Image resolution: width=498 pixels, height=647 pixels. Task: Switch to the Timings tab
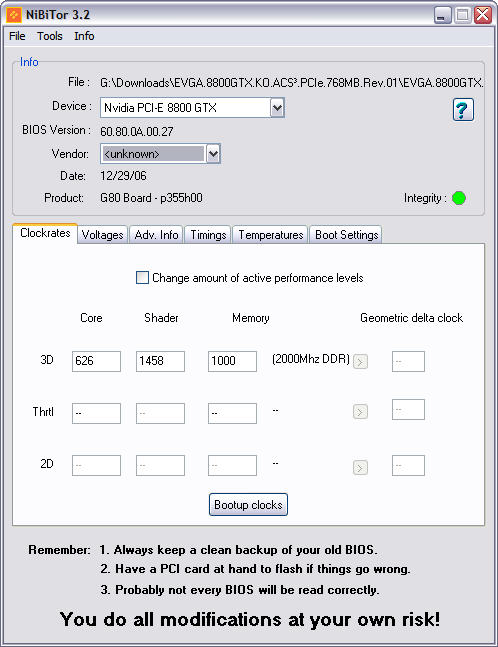pos(208,235)
